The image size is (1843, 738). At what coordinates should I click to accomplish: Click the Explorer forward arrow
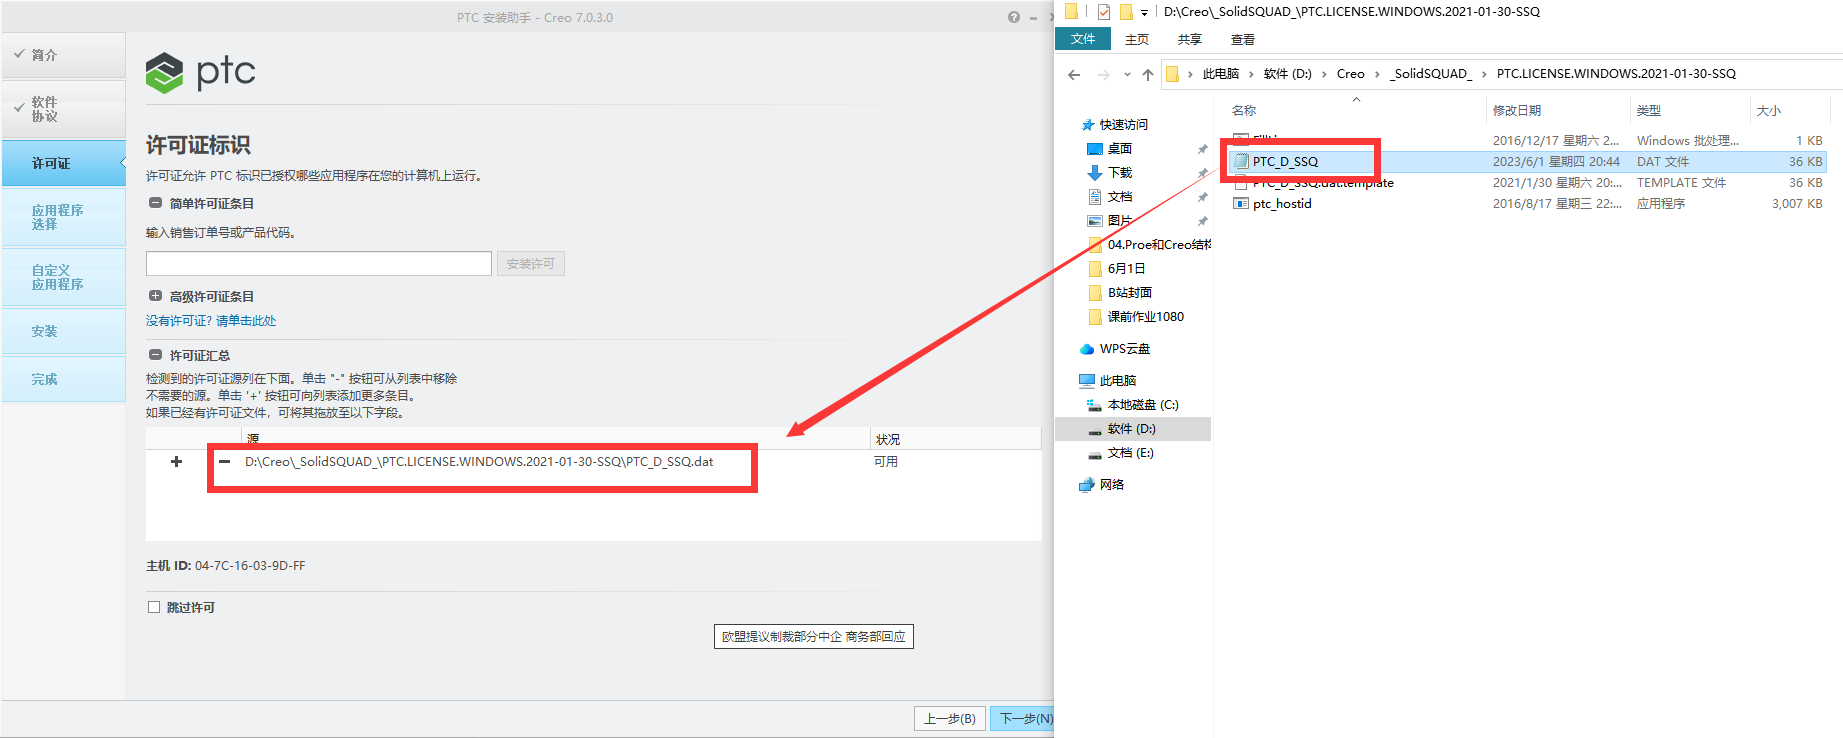pos(1103,74)
